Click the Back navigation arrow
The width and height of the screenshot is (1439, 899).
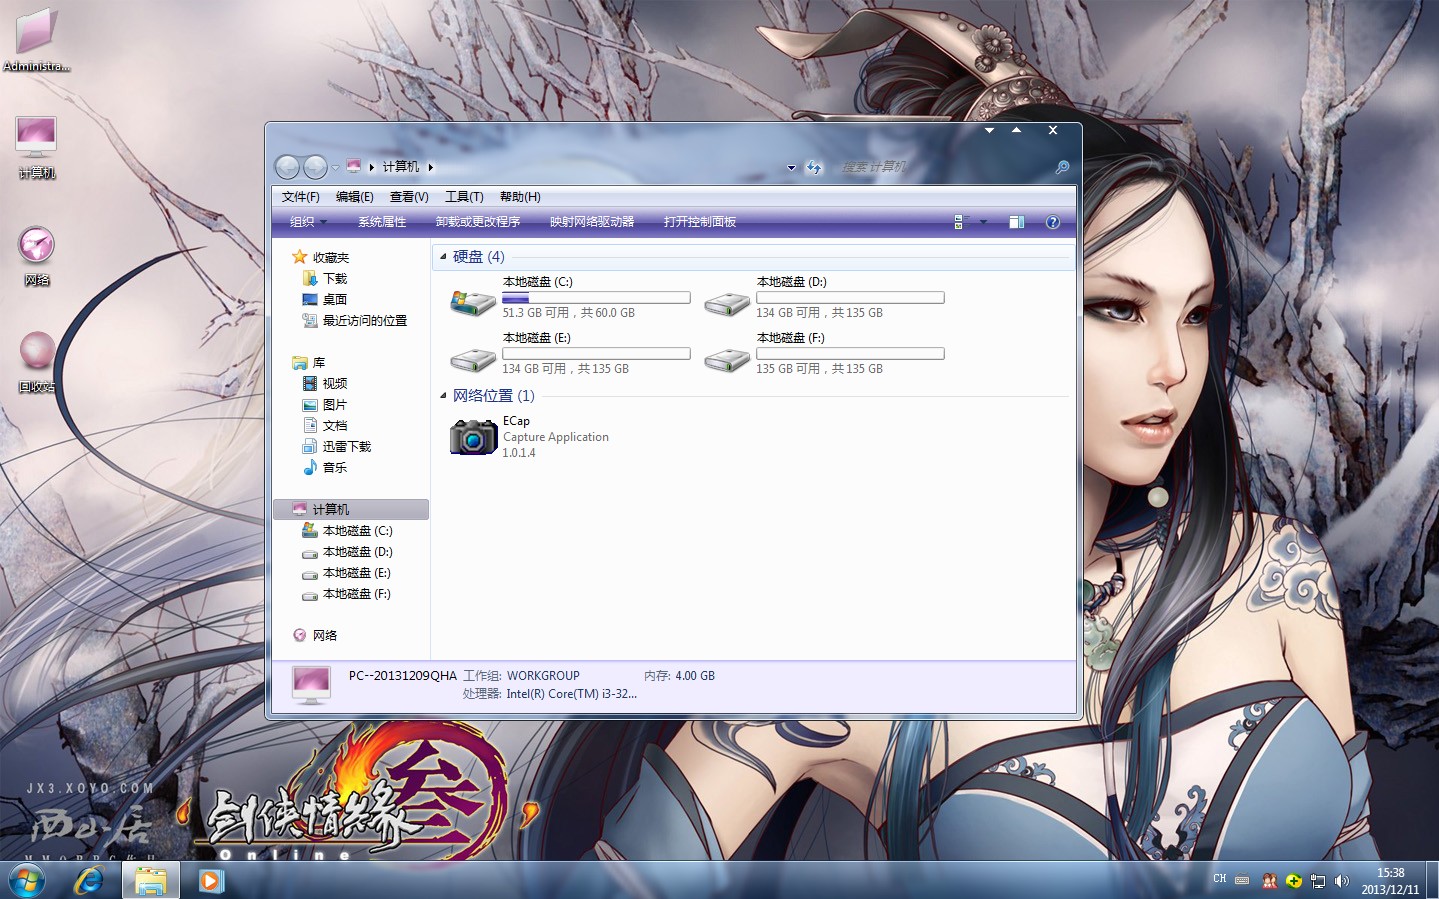[287, 167]
